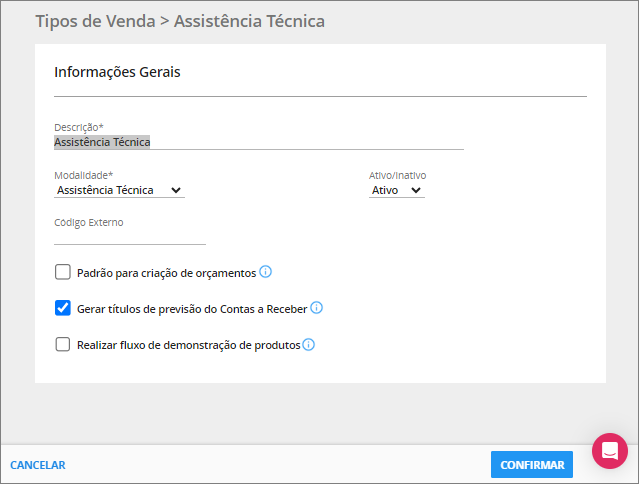This screenshot has width=639, height=484.
Task: Open the red chat support bubble
Action: [x=610, y=451]
